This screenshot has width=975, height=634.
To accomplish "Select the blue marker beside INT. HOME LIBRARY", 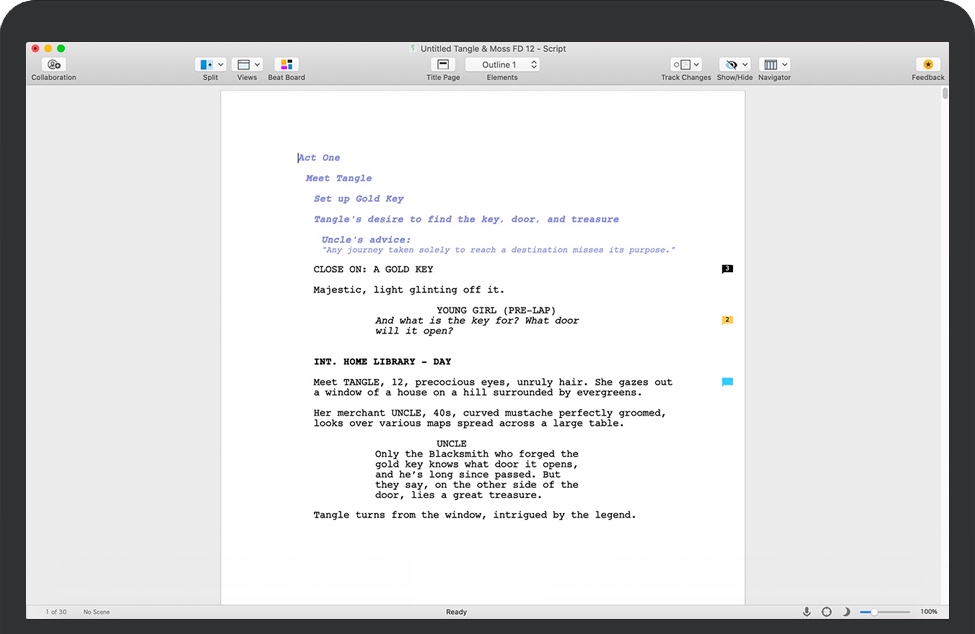I will pos(727,381).
